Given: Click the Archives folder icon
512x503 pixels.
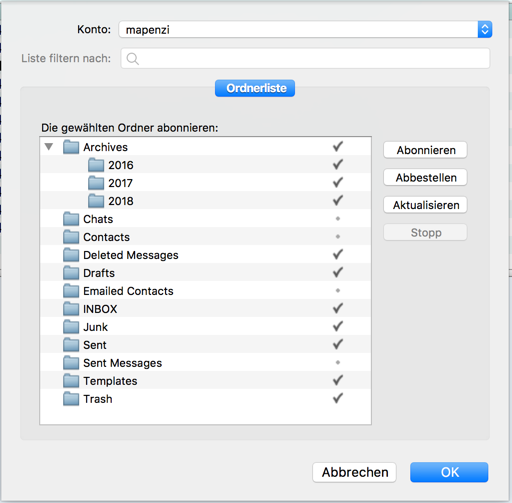Looking at the screenshot, I should tap(71, 147).
